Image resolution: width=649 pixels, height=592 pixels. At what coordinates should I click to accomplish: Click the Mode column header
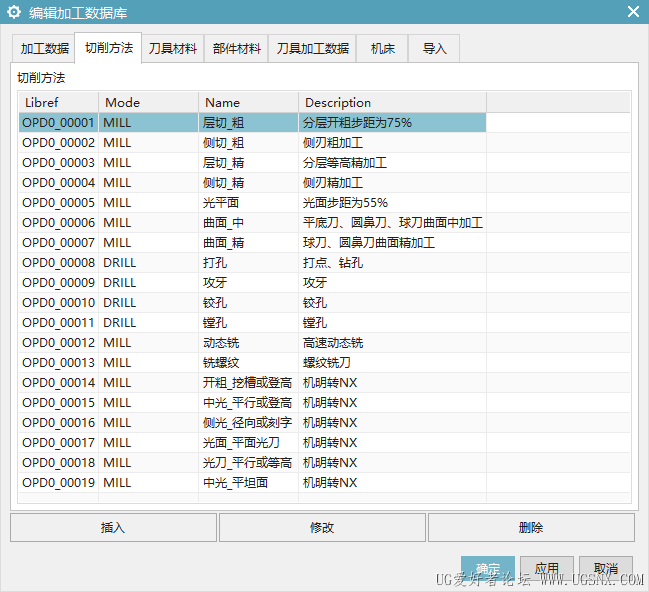pyautogui.click(x=149, y=102)
